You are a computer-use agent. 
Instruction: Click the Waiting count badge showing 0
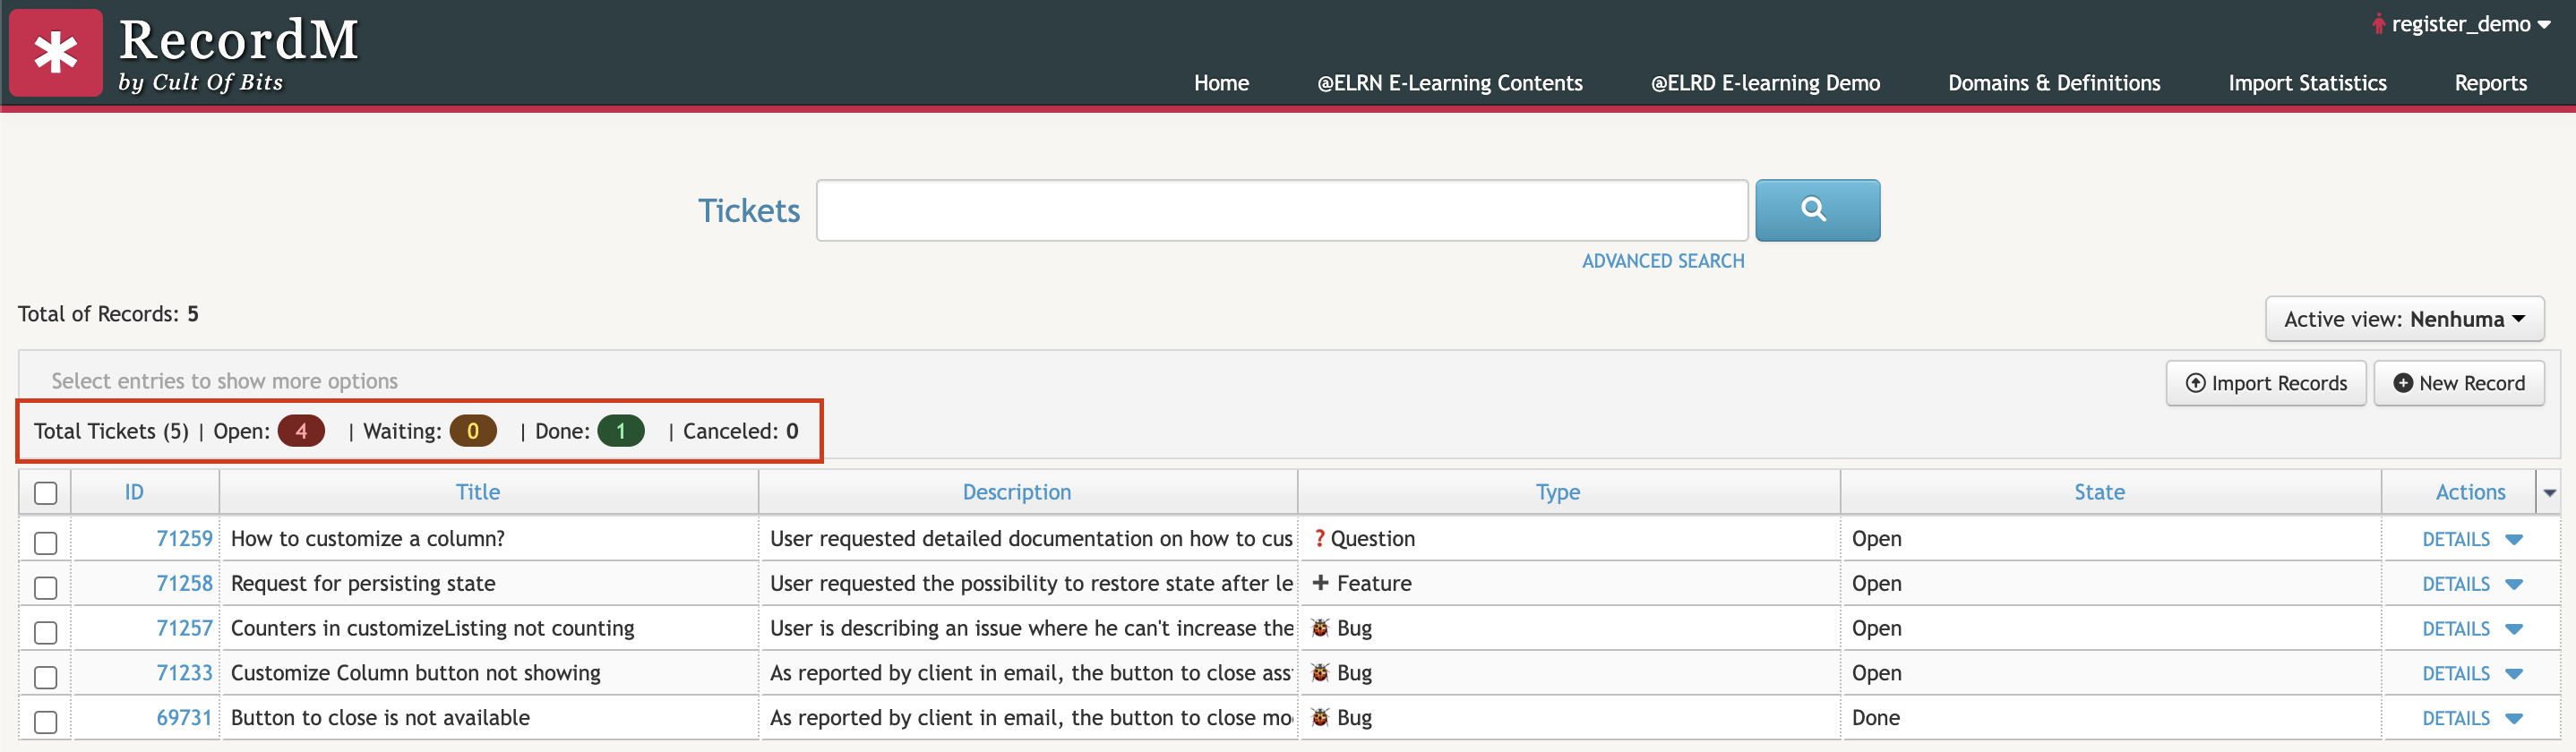pos(473,431)
